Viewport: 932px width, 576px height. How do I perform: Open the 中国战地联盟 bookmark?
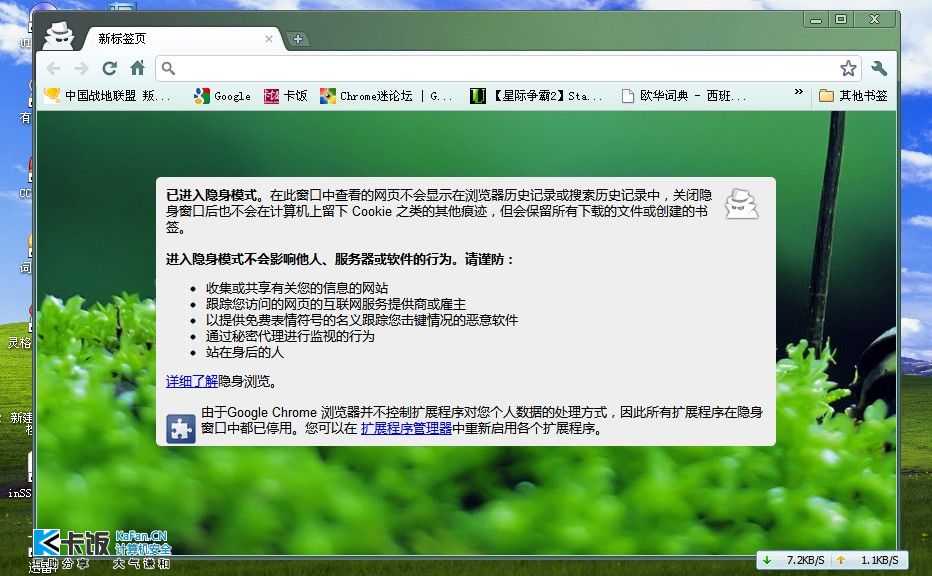coord(108,96)
